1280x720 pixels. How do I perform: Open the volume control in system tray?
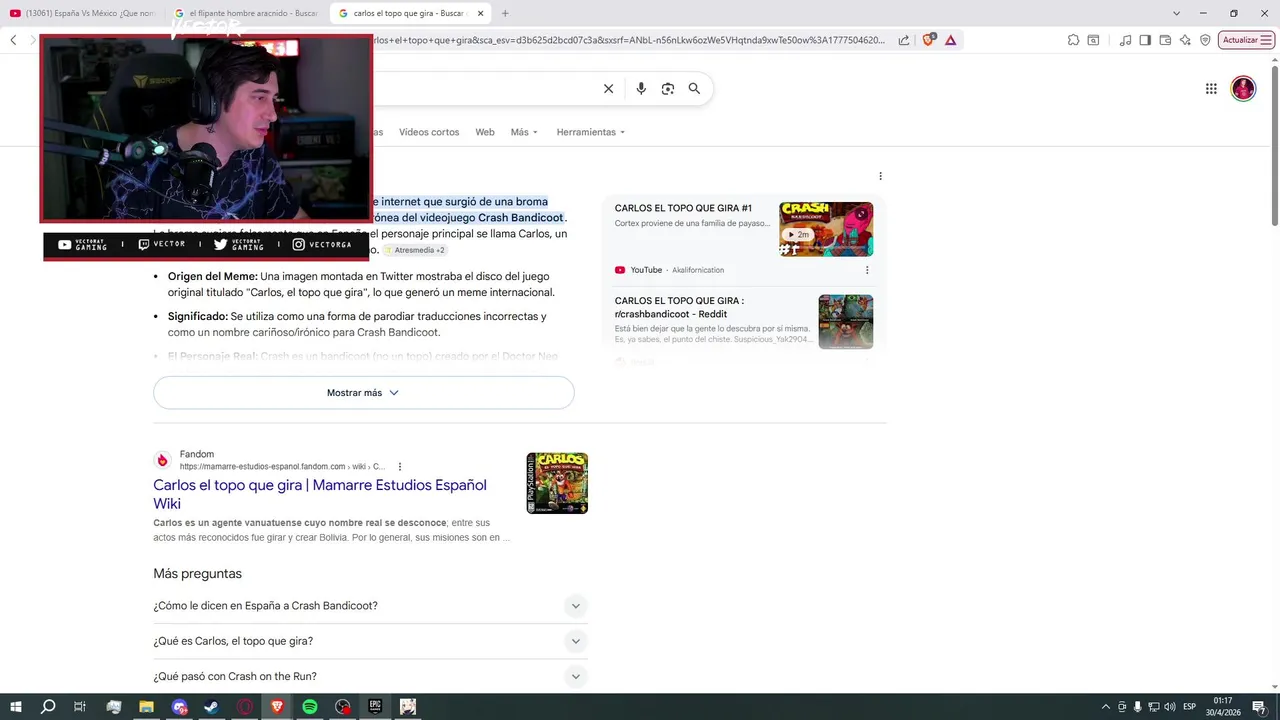pos(1170,707)
